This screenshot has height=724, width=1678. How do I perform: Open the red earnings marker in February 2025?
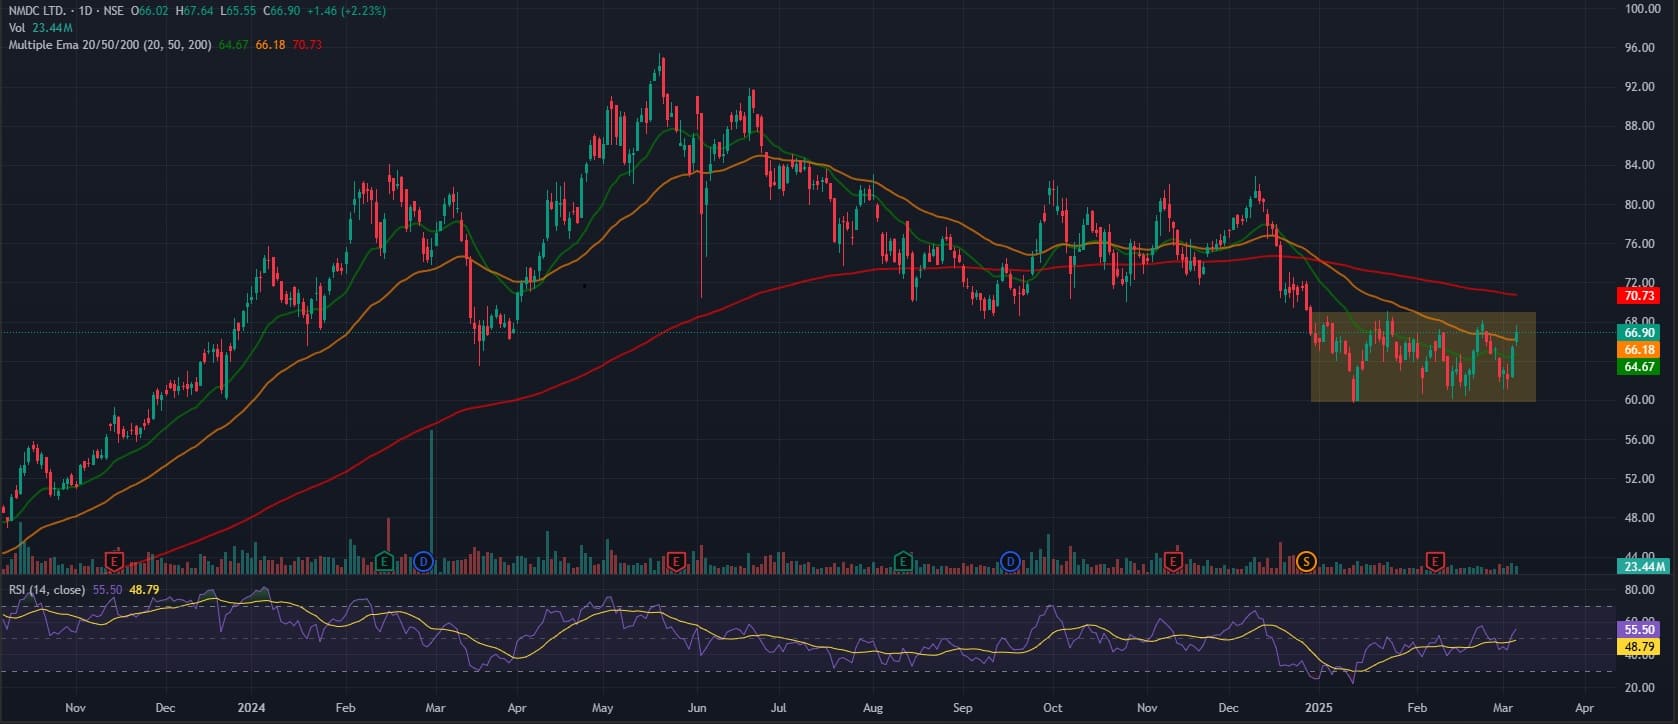pyautogui.click(x=1436, y=561)
